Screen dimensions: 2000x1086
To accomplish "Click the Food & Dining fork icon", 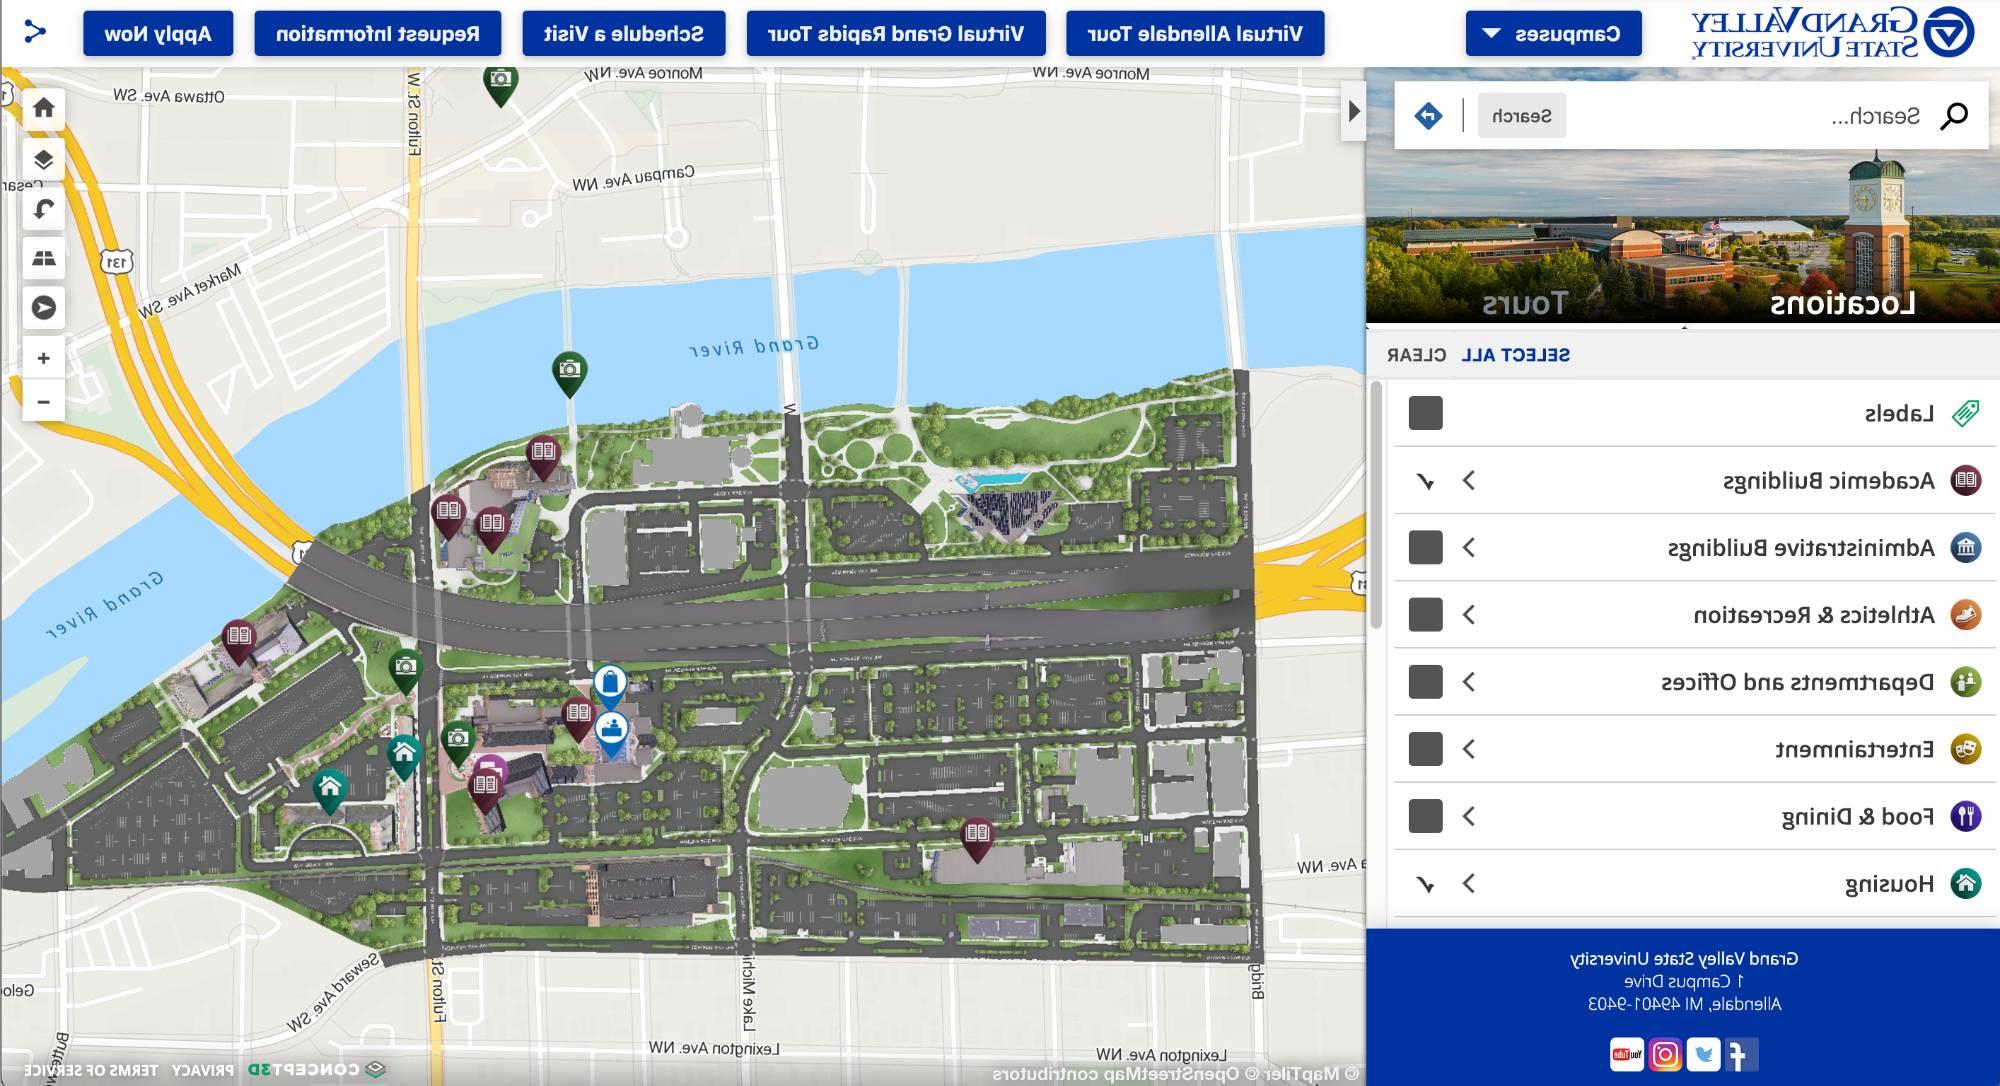I will [1965, 817].
